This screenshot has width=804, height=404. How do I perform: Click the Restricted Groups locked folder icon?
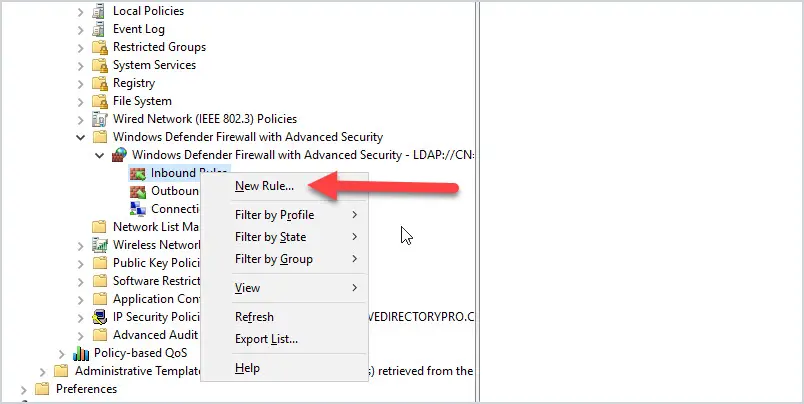[x=99, y=47]
